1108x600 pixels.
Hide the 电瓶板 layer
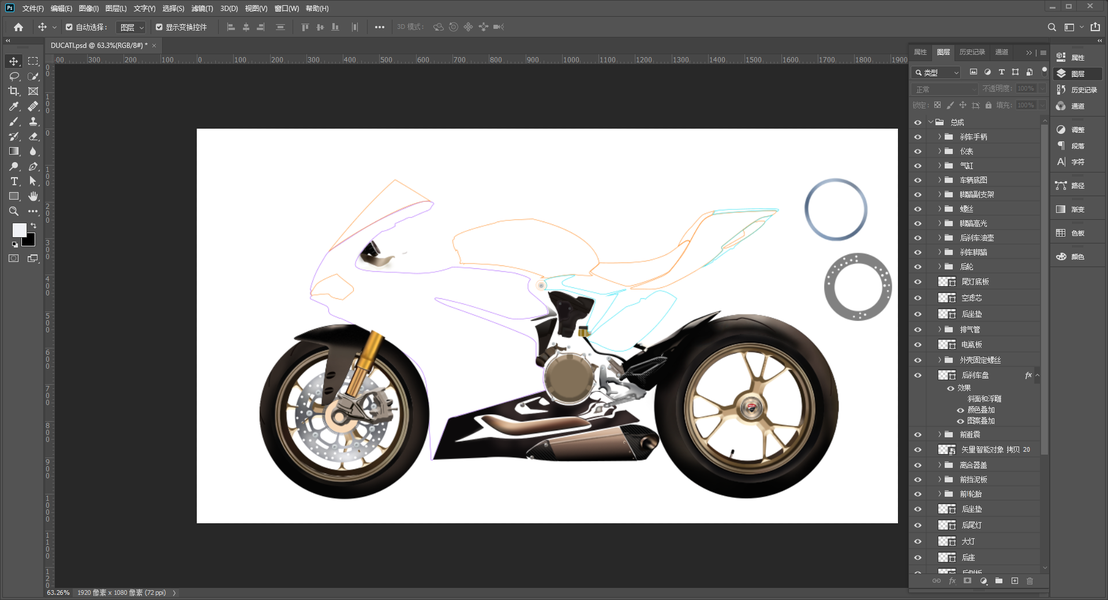click(x=918, y=345)
